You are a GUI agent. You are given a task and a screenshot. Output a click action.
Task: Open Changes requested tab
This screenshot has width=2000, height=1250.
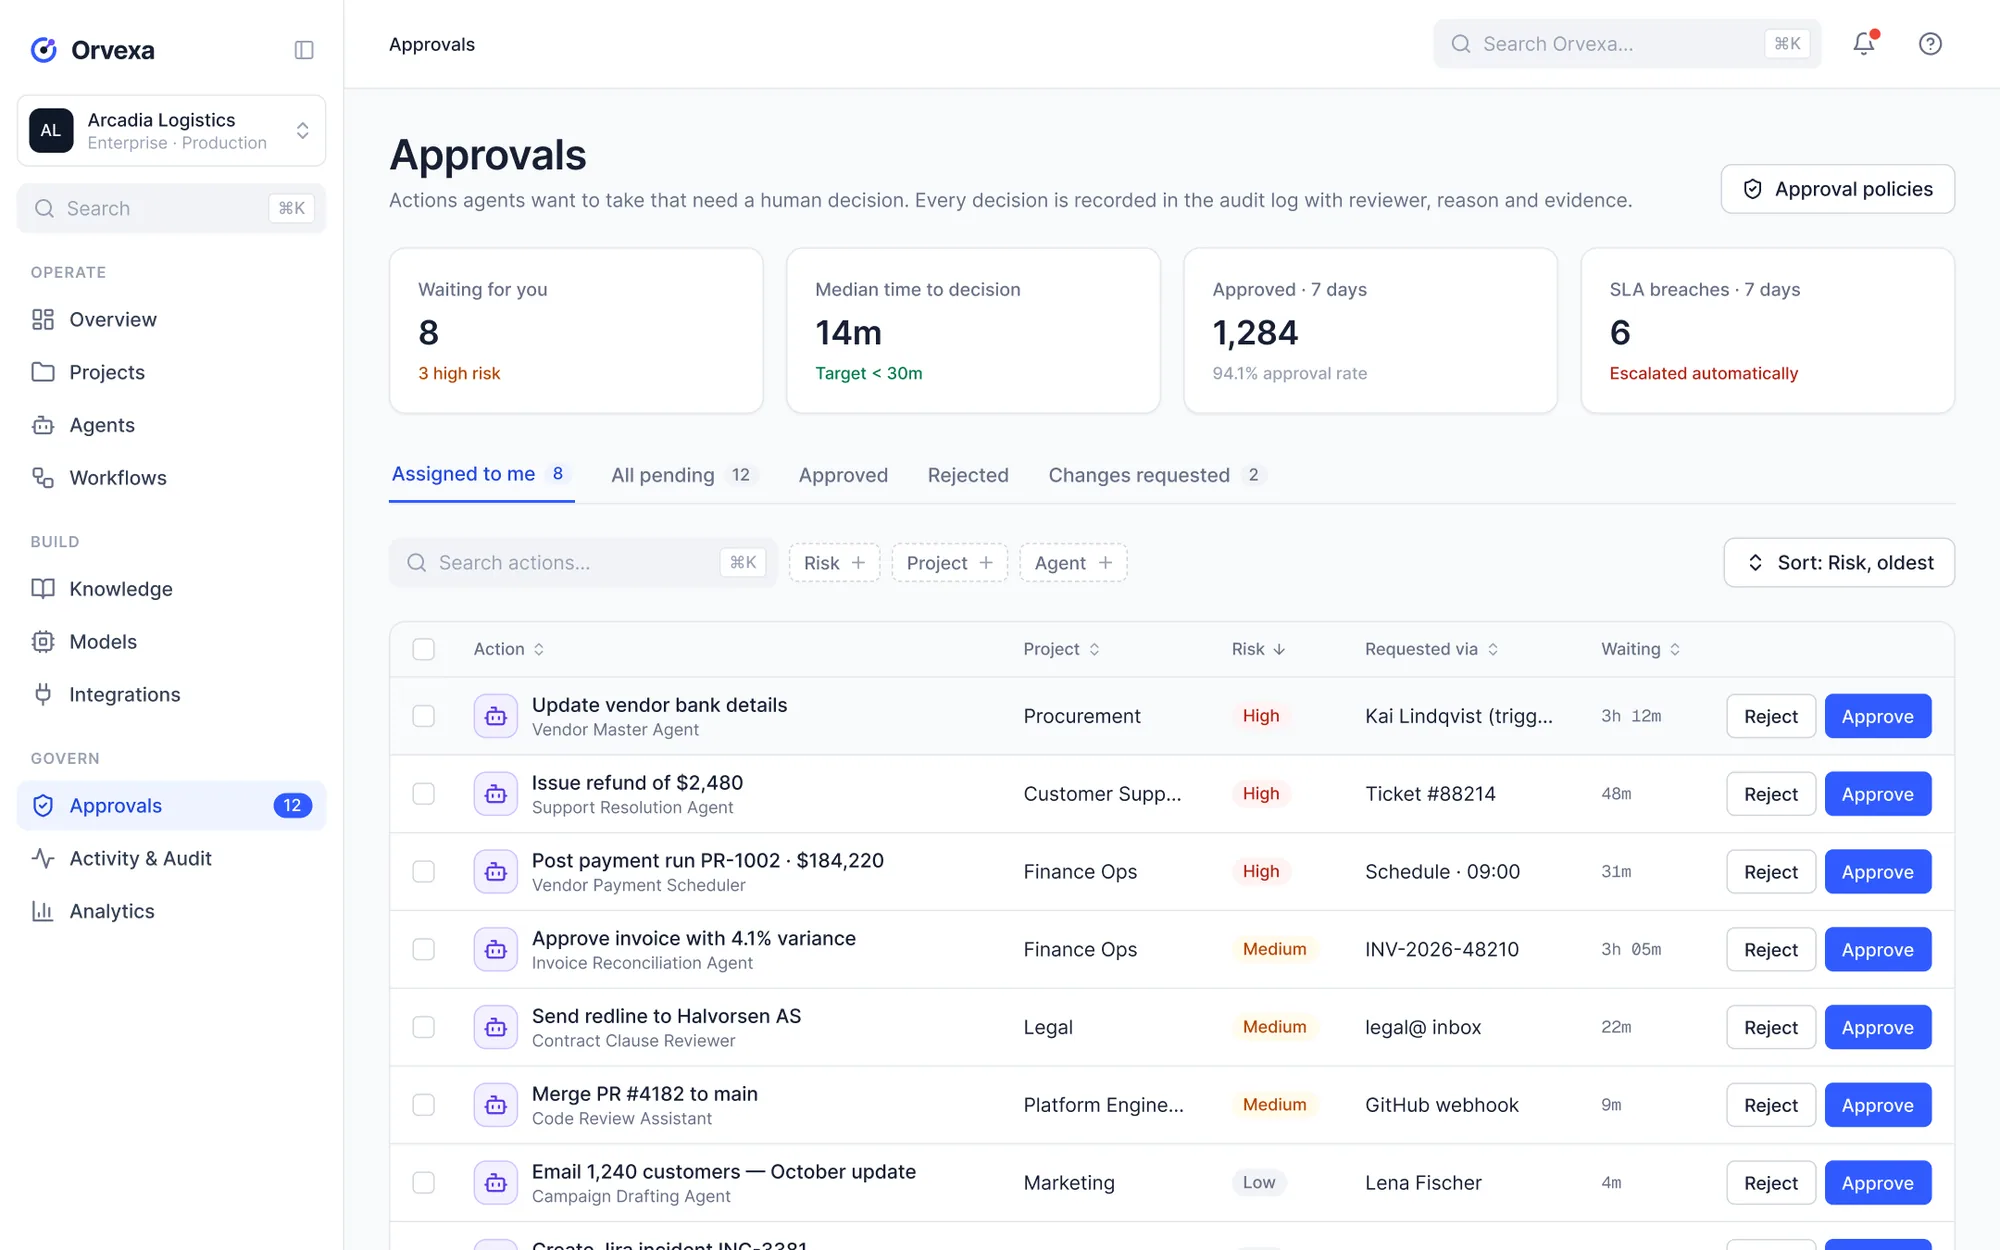(x=1156, y=475)
